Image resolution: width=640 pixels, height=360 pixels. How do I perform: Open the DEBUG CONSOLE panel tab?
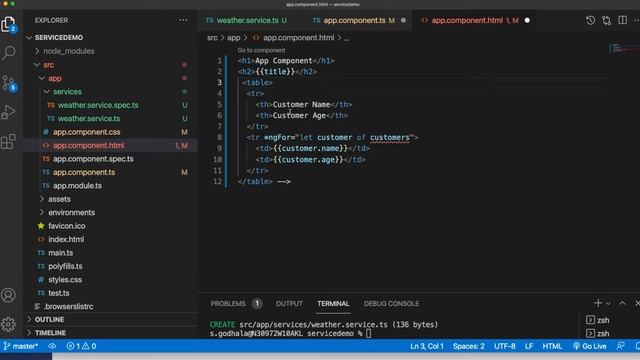[391, 304]
